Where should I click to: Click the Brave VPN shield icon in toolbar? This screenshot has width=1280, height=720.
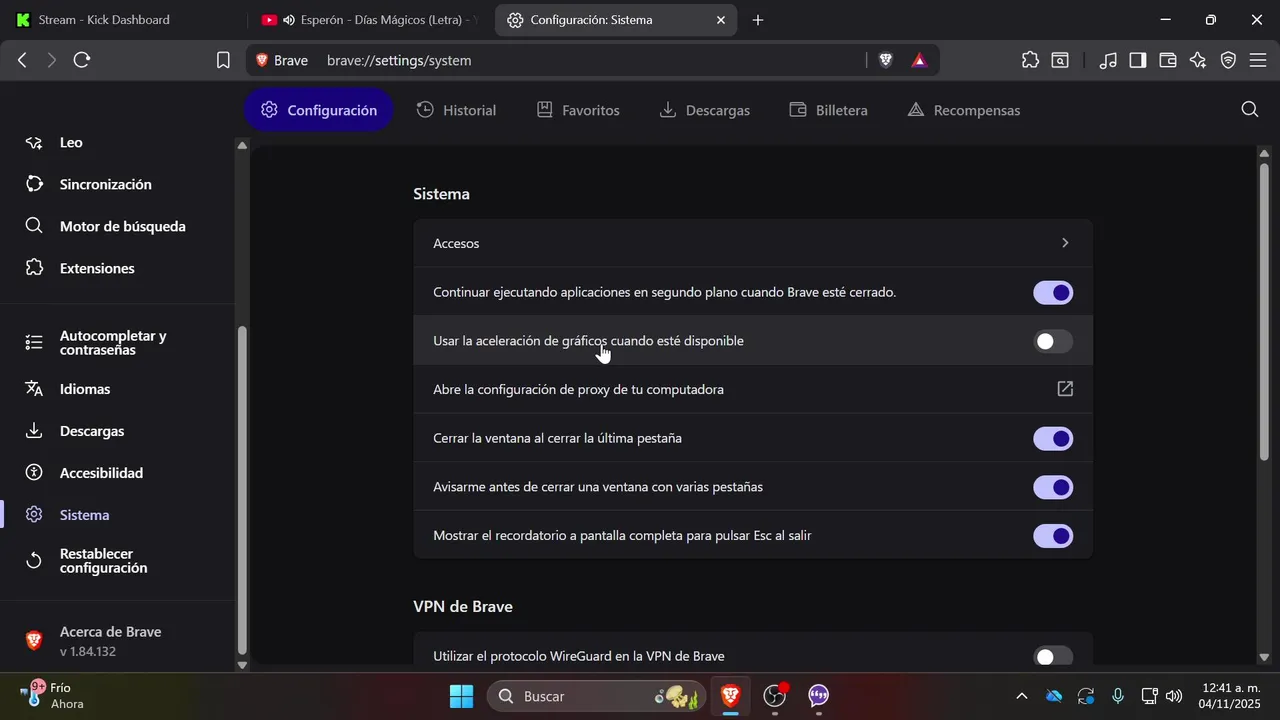point(1228,60)
